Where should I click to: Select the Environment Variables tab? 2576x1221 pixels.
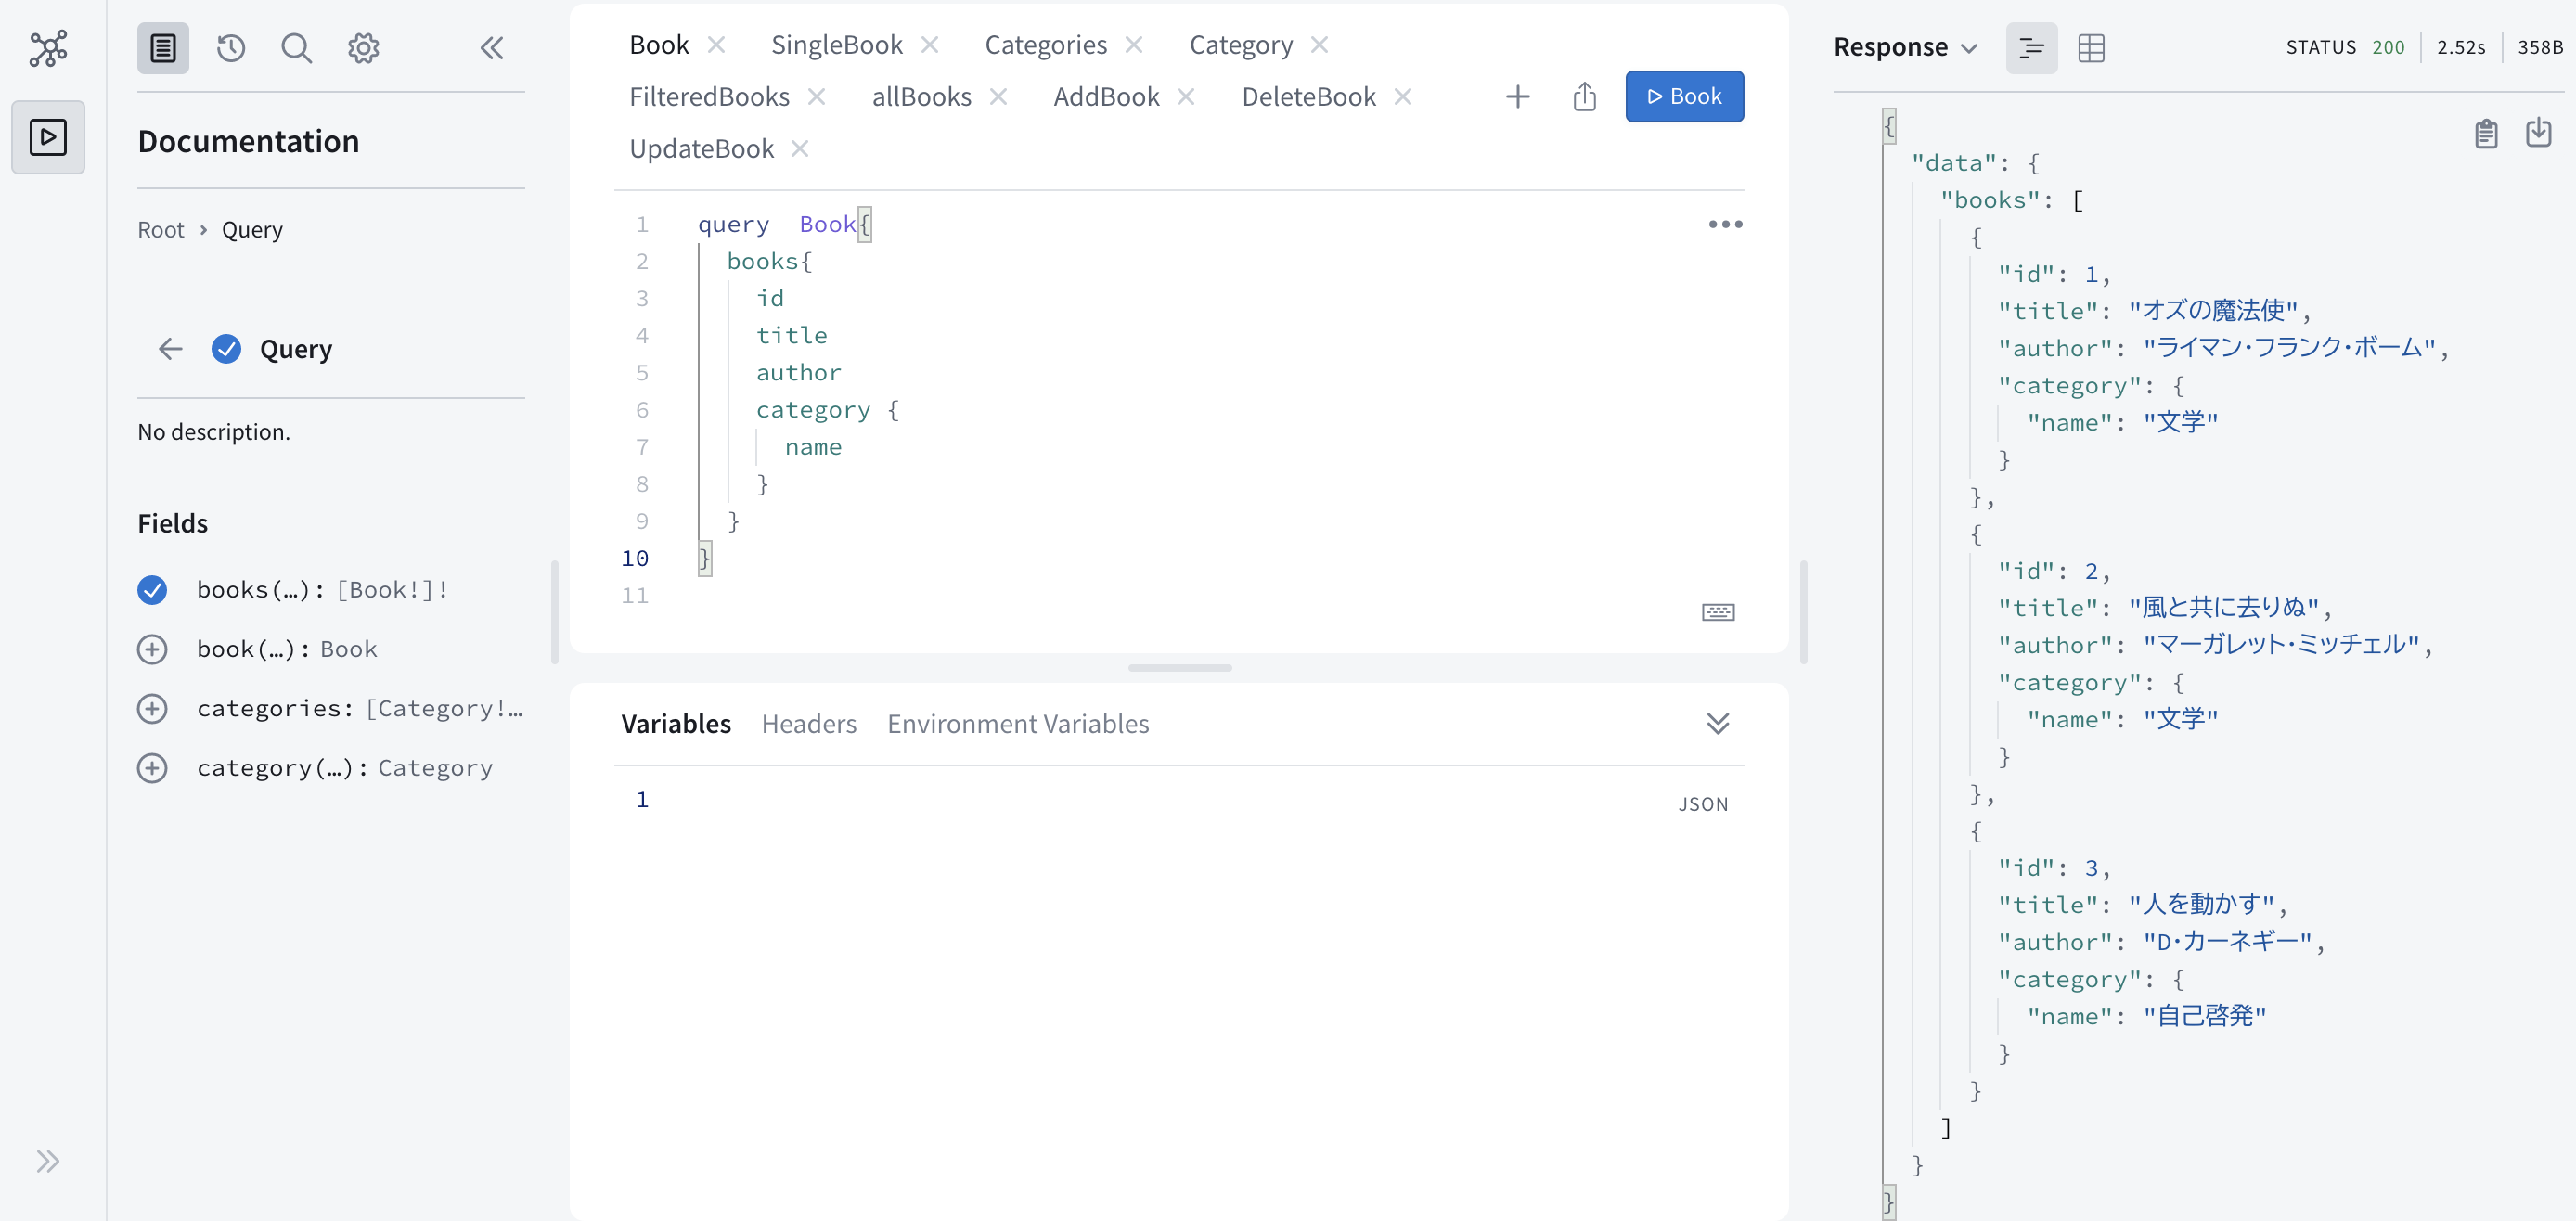(1018, 722)
